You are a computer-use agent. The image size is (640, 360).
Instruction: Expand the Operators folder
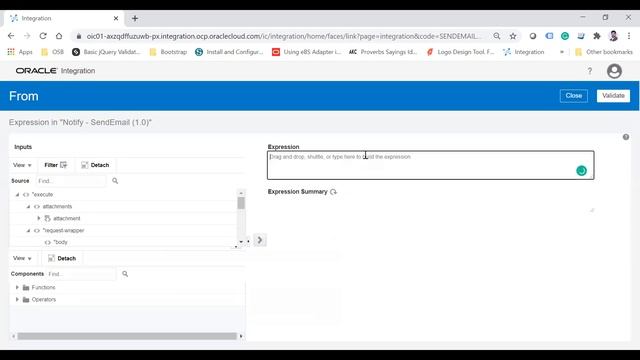click(17, 299)
